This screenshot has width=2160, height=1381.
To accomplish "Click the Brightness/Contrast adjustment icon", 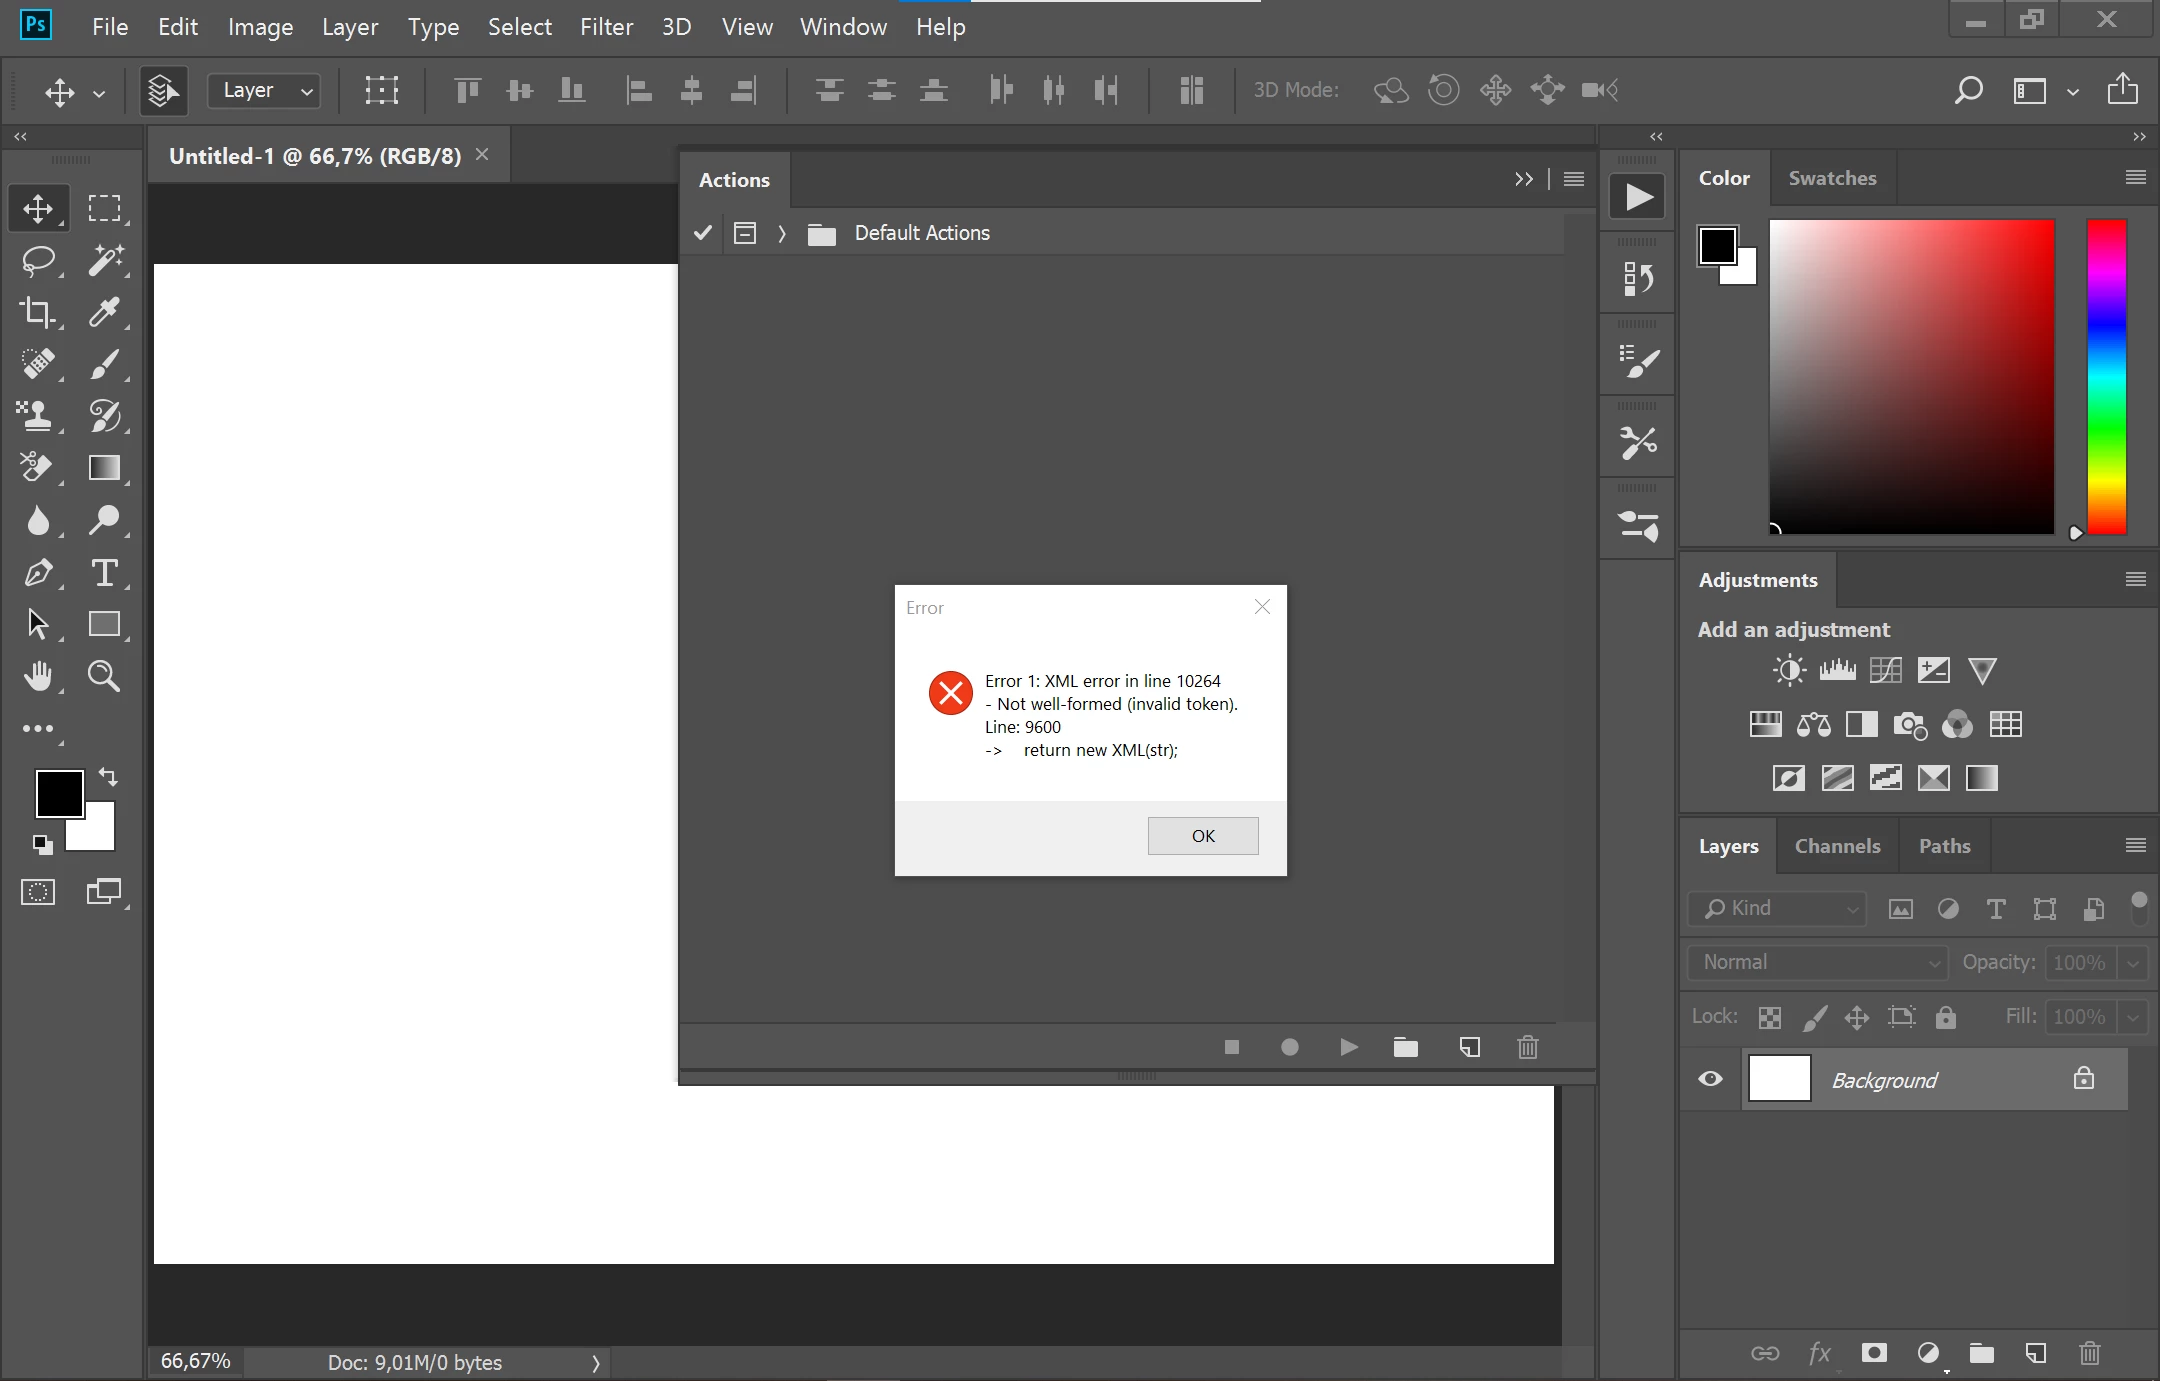I will tap(1789, 670).
